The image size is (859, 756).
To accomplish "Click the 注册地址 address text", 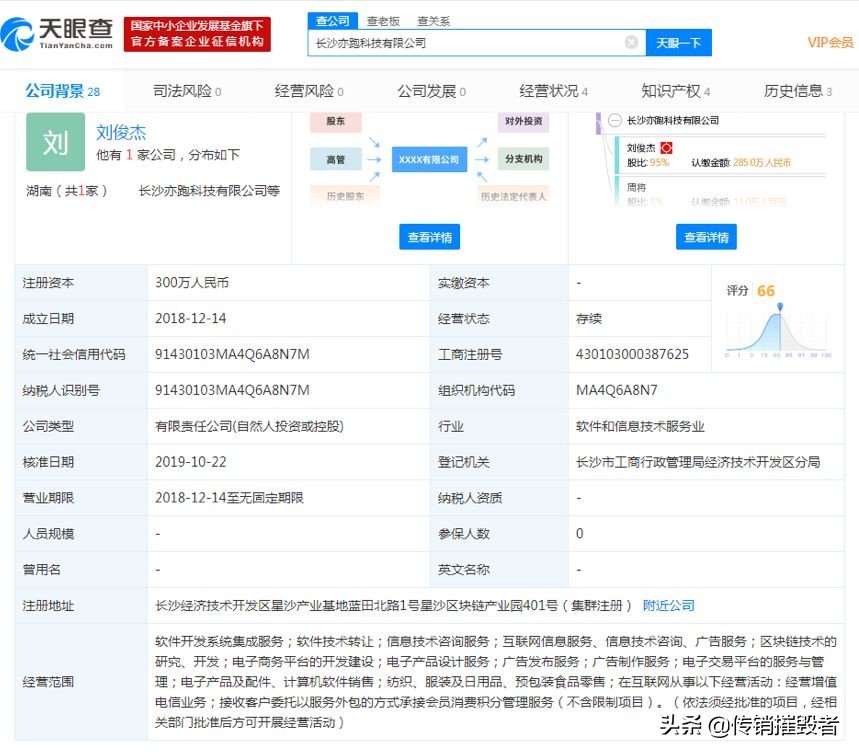I will pyautogui.click(x=393, y=605).
